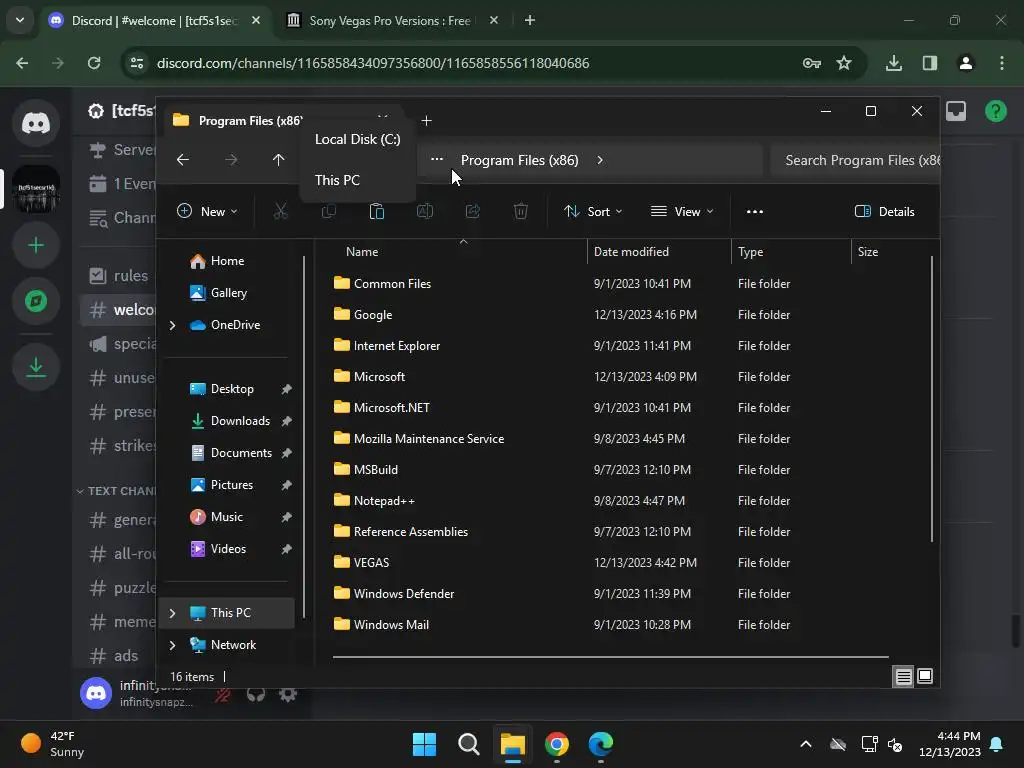Image resolution: width=1024 pixels, height=768 pixels.
Task: Open password manager key icon in address bar
Action: [x=812, y=63]
